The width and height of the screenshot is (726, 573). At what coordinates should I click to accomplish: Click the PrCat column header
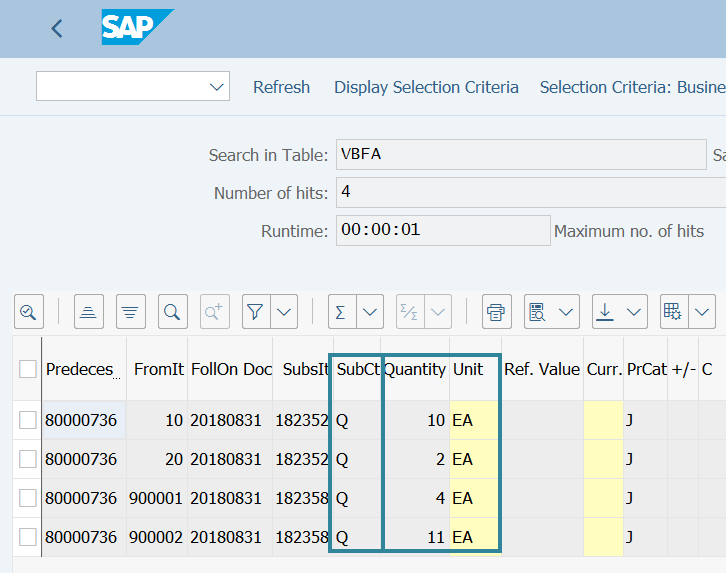[646, 369]
